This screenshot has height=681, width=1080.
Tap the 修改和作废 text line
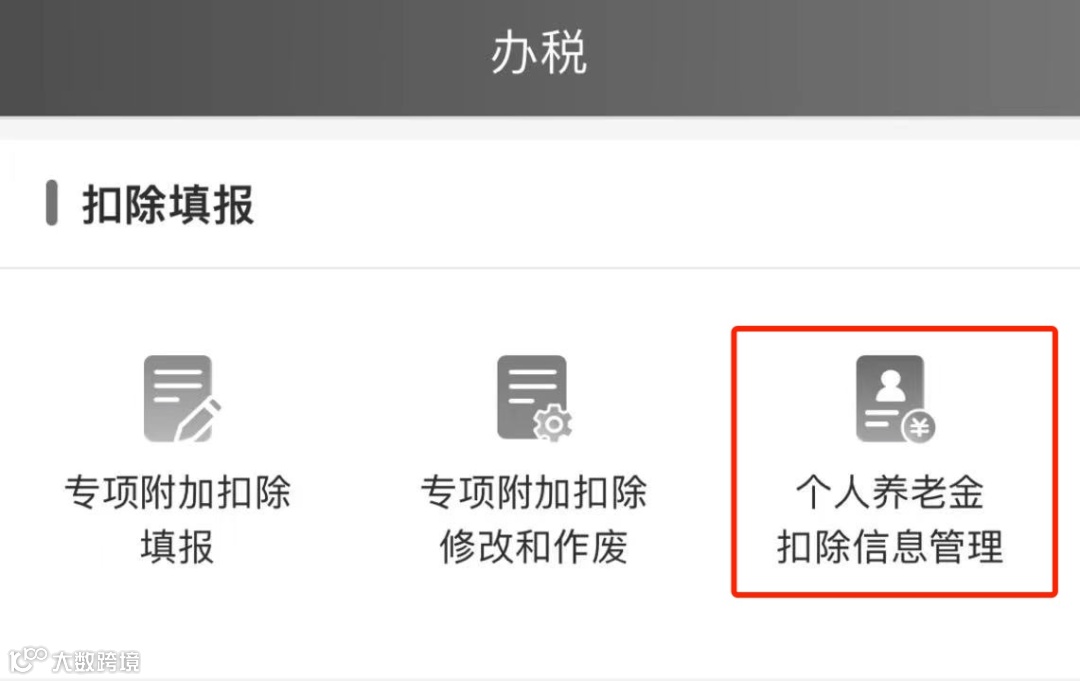tap(534, 547)
